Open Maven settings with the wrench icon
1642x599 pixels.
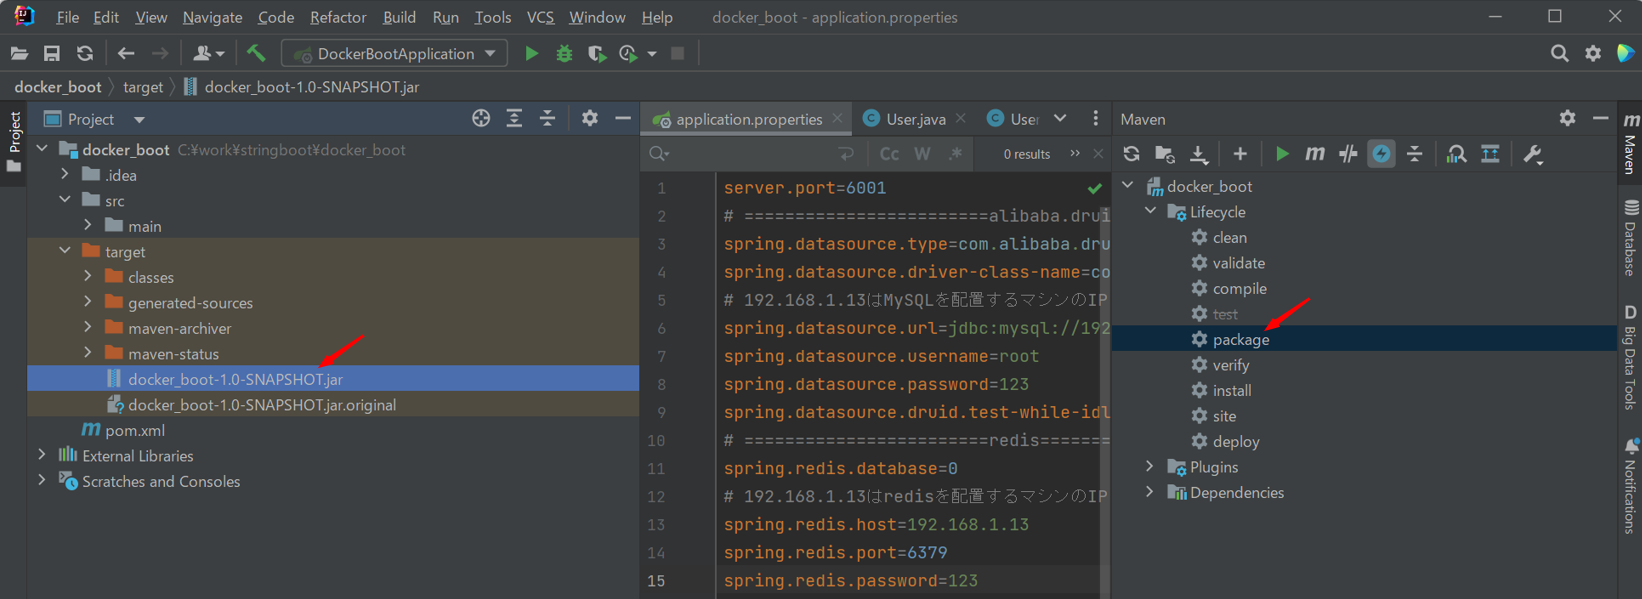[x=1533, y=154]
